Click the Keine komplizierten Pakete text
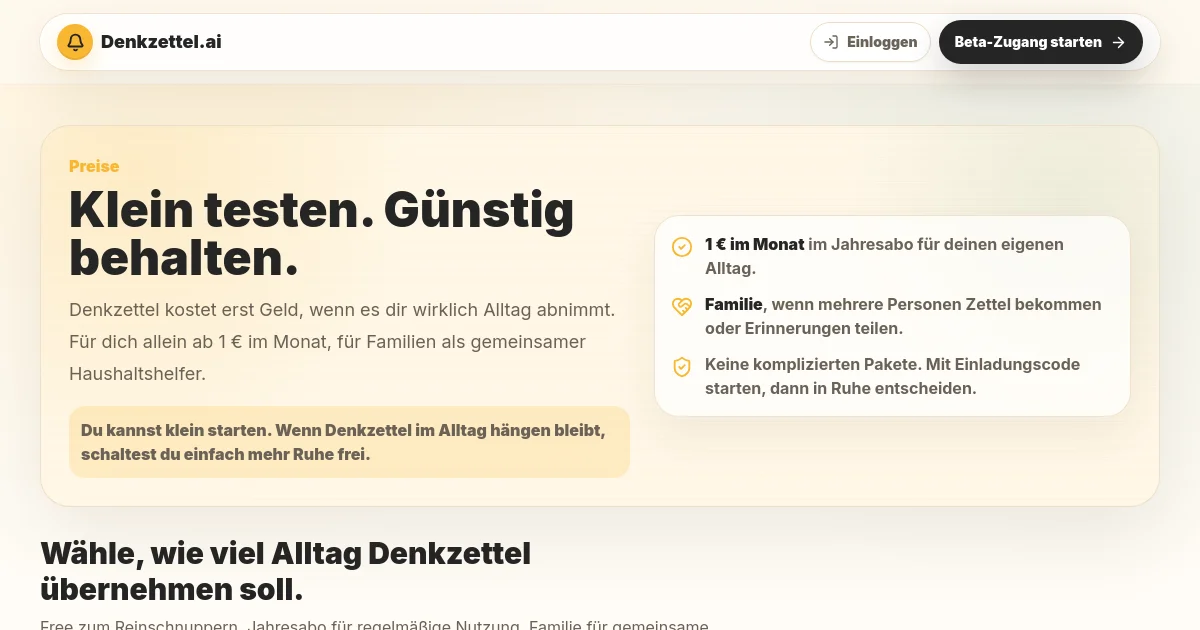 (892, 376)
